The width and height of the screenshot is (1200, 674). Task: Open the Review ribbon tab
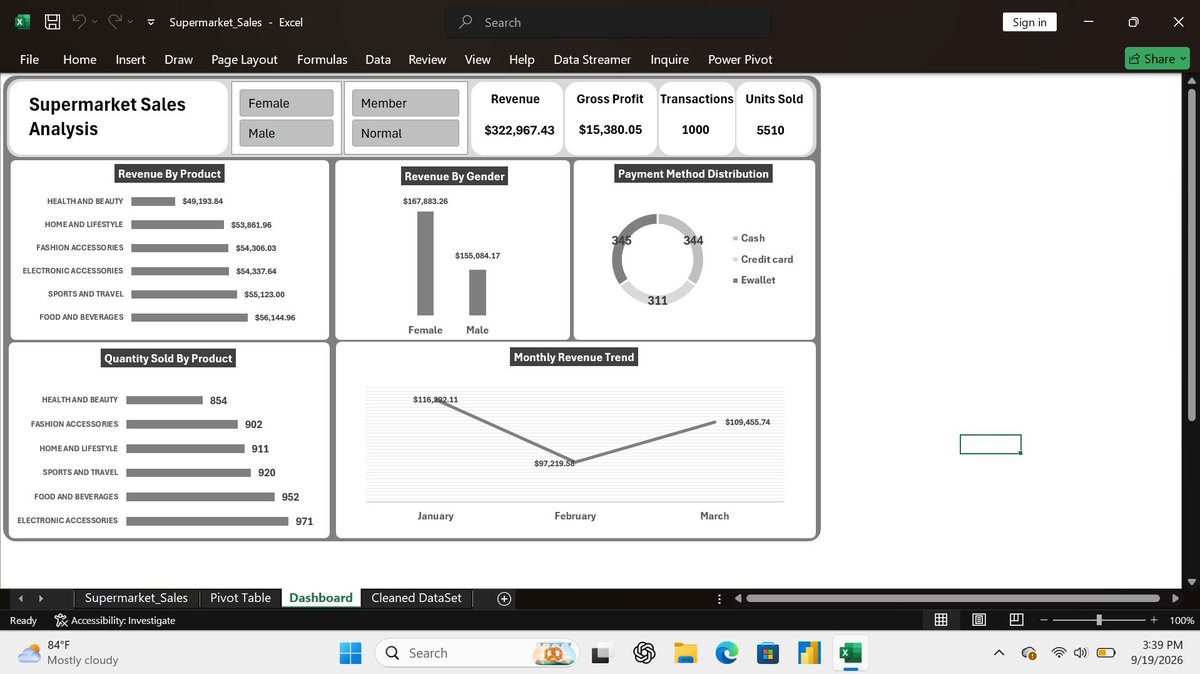[427, 59]
